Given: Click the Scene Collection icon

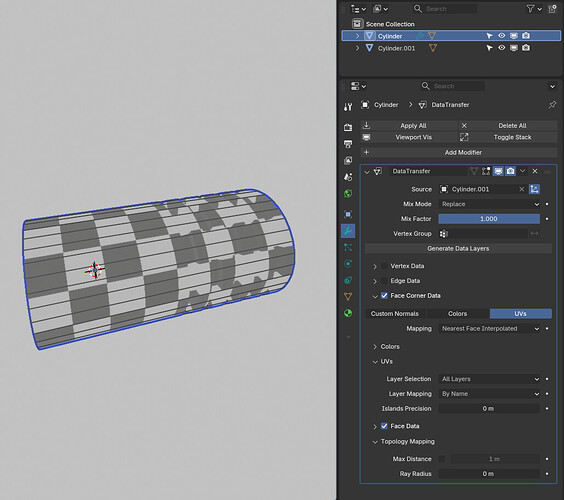Looking at the screenshot, I should (x=357, y=24).
